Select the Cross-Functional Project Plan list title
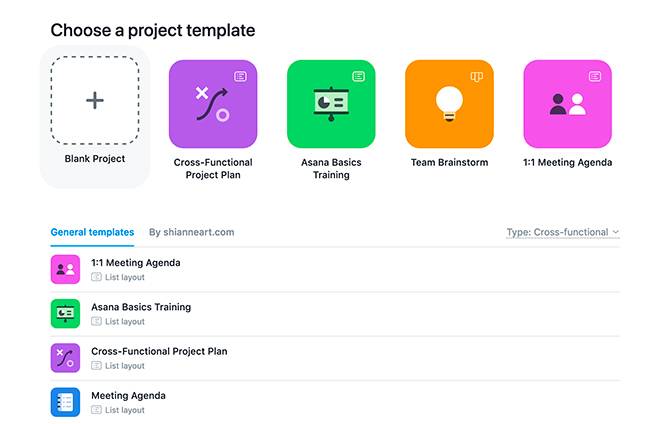Screen dimensions: 670x424 point(159,351)
